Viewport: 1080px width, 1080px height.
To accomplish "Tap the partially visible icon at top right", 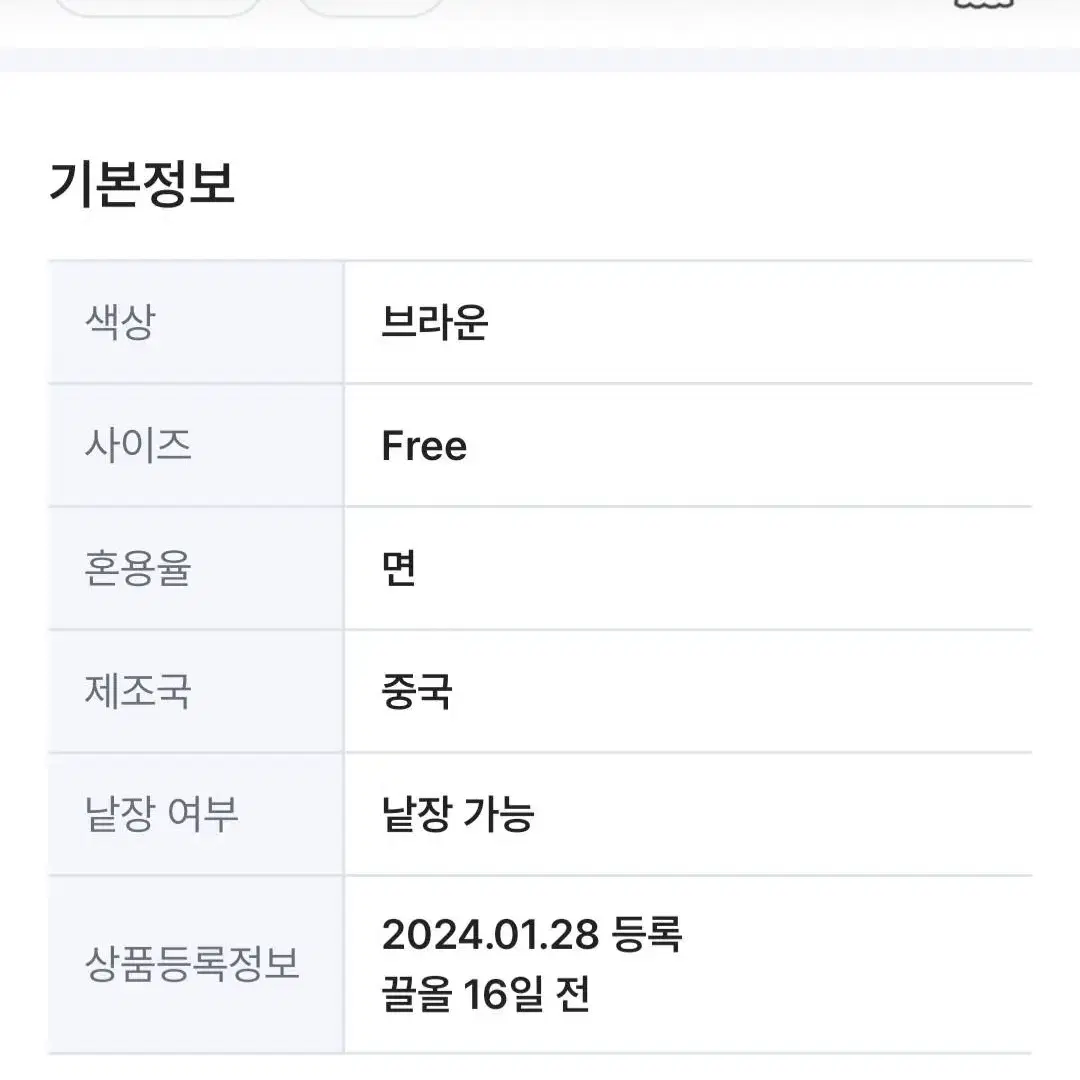I will (983, 4).
